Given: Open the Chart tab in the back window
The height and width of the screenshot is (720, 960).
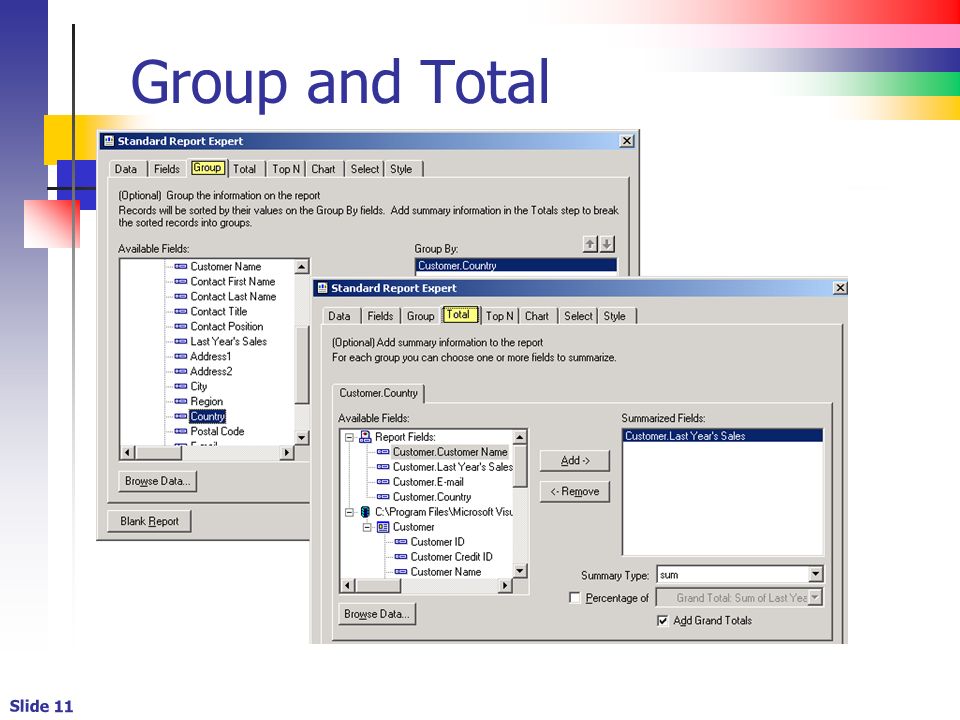Looking at the screenshot, I should (323, 169).
